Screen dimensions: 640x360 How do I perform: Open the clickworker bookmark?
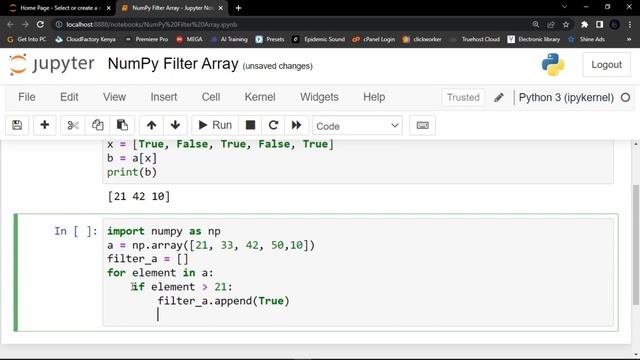(422, 39)
